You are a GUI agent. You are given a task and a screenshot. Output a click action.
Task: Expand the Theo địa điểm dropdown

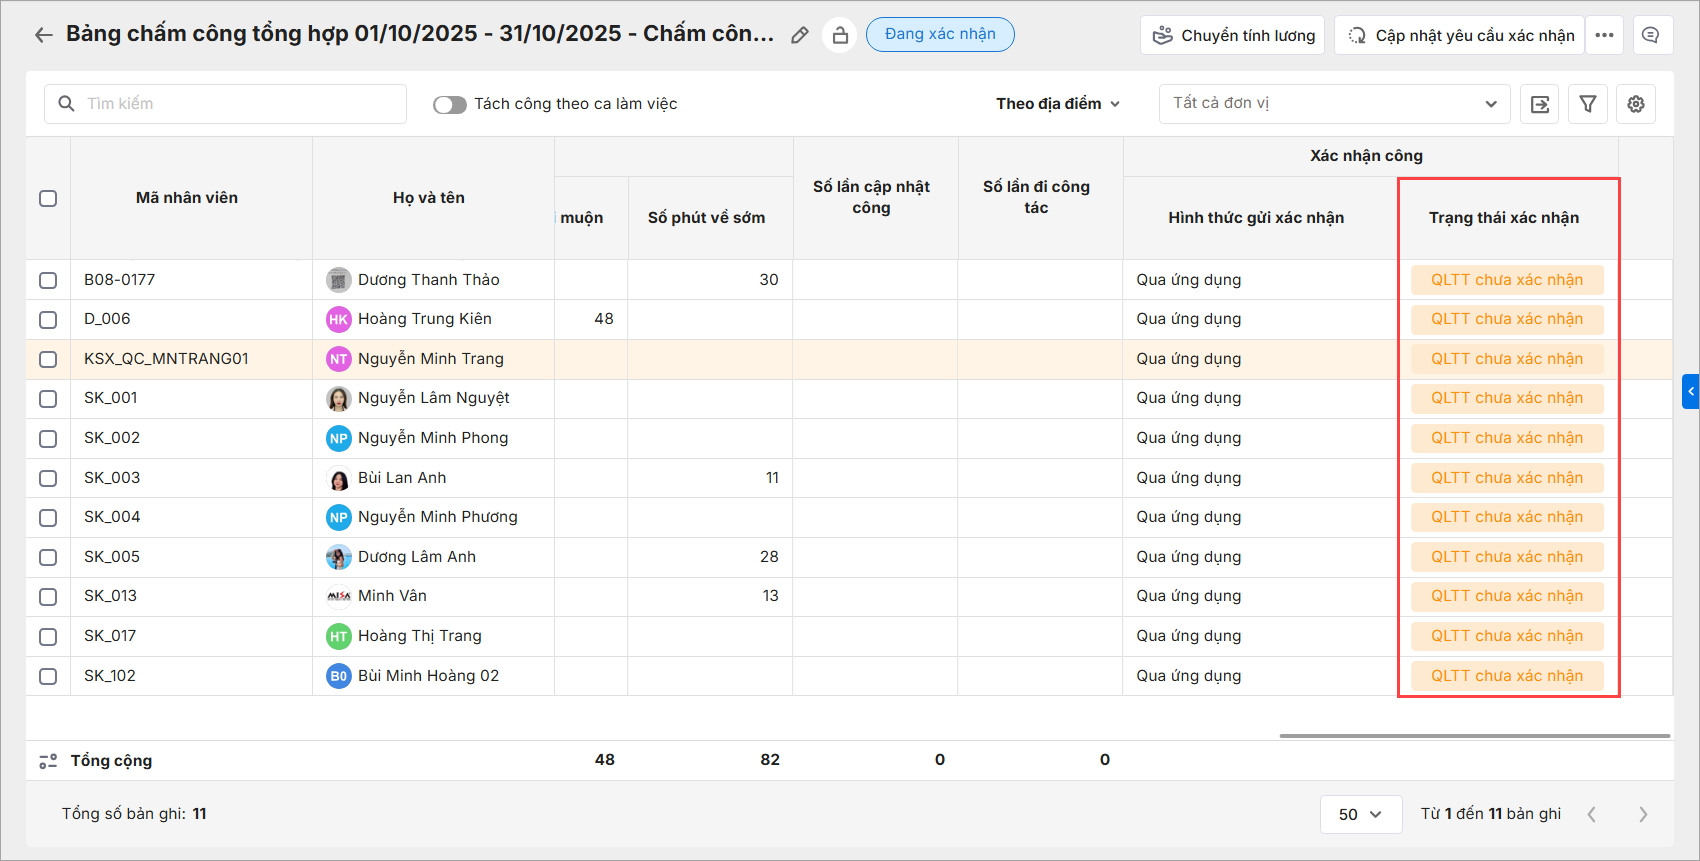pyautogui.click(x=1057, y=104)
